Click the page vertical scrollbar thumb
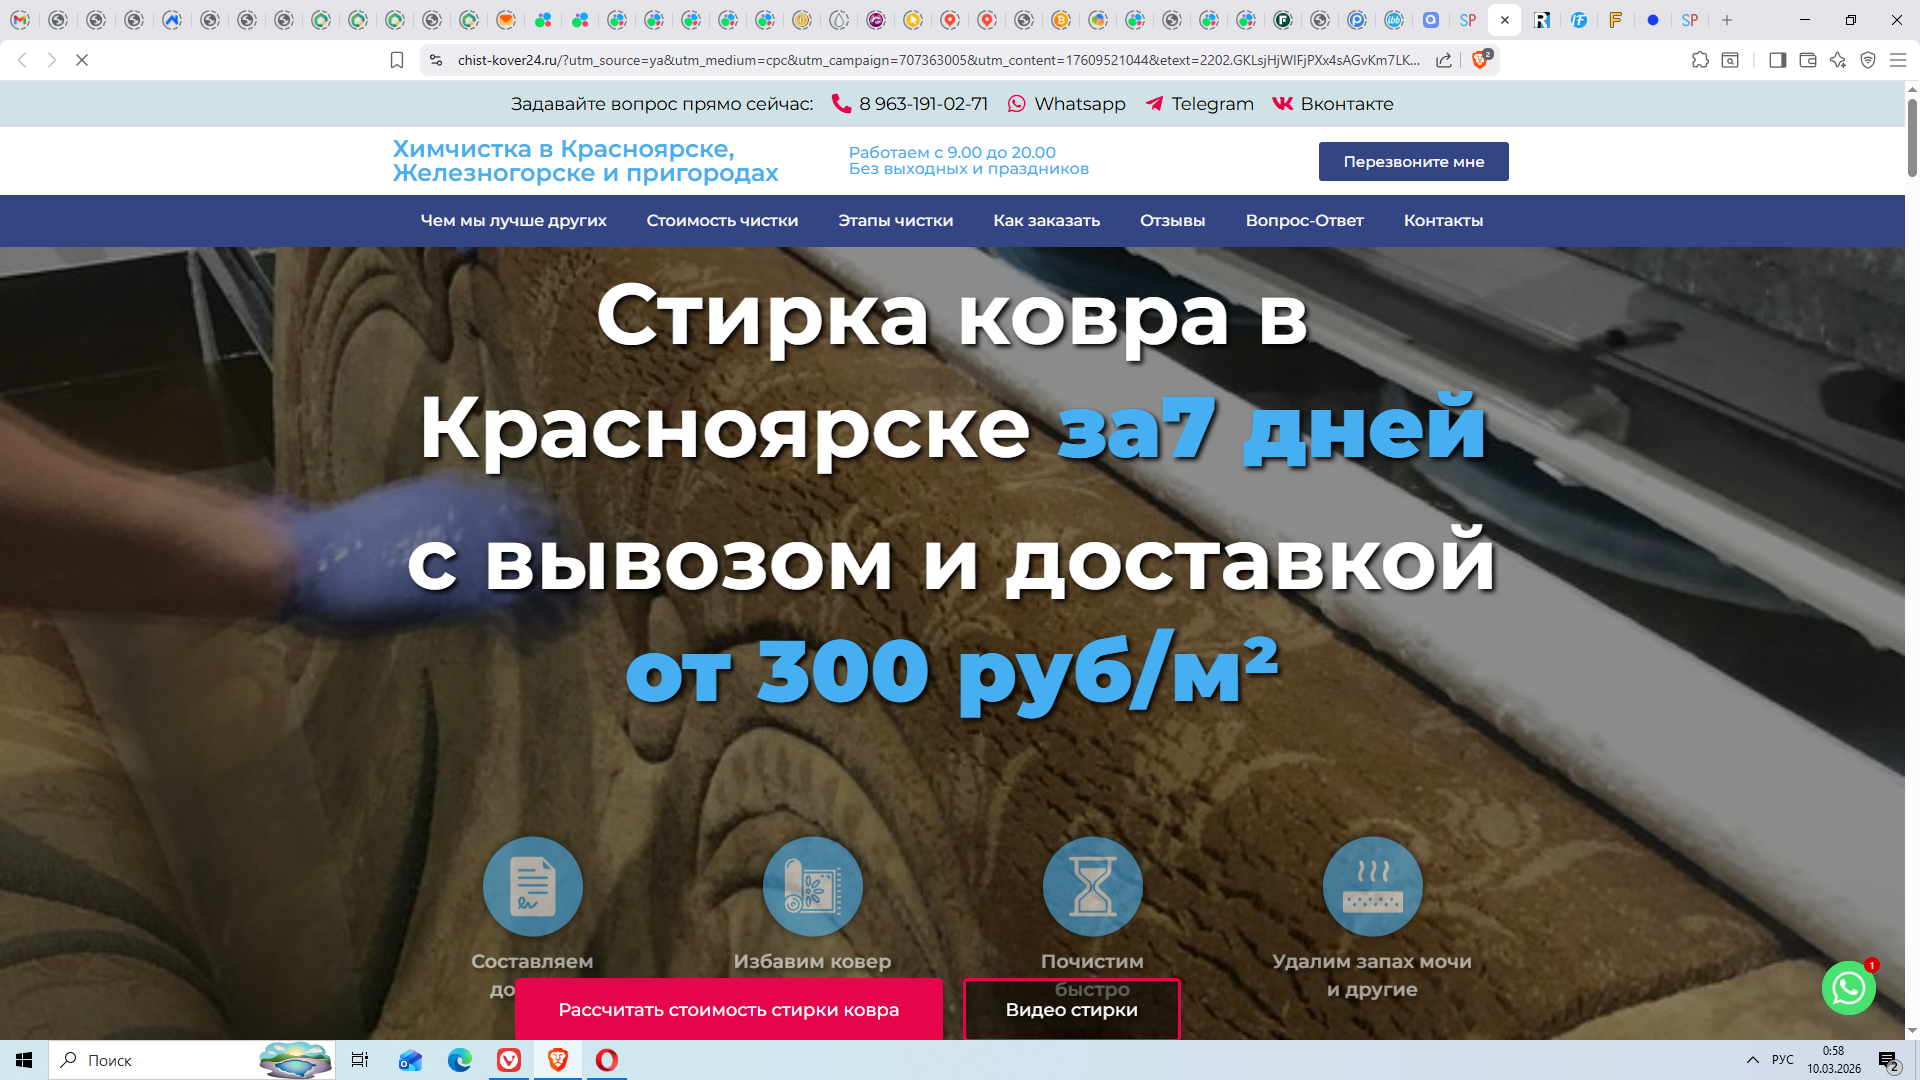The image size is (1920, 1080). pyautogui.click(x=1912, y=138)
